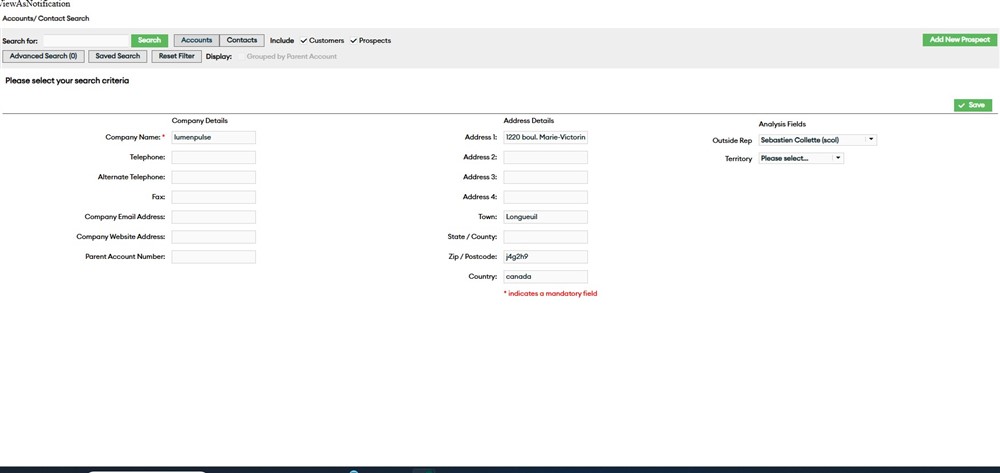1000x473 pixels.
Task: Click the Telephone input field
Action: click(x=213, y=157)
